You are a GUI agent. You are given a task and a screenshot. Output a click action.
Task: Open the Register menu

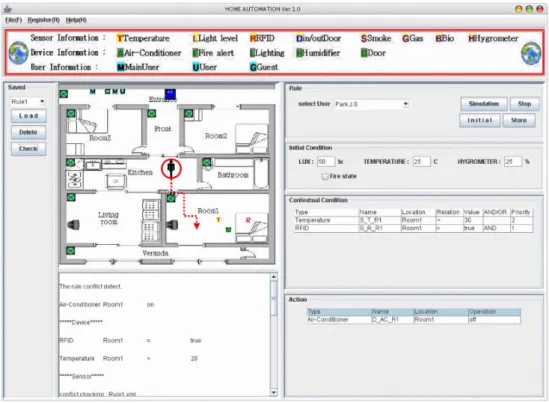pyautogui.click(x=44, y=20)
